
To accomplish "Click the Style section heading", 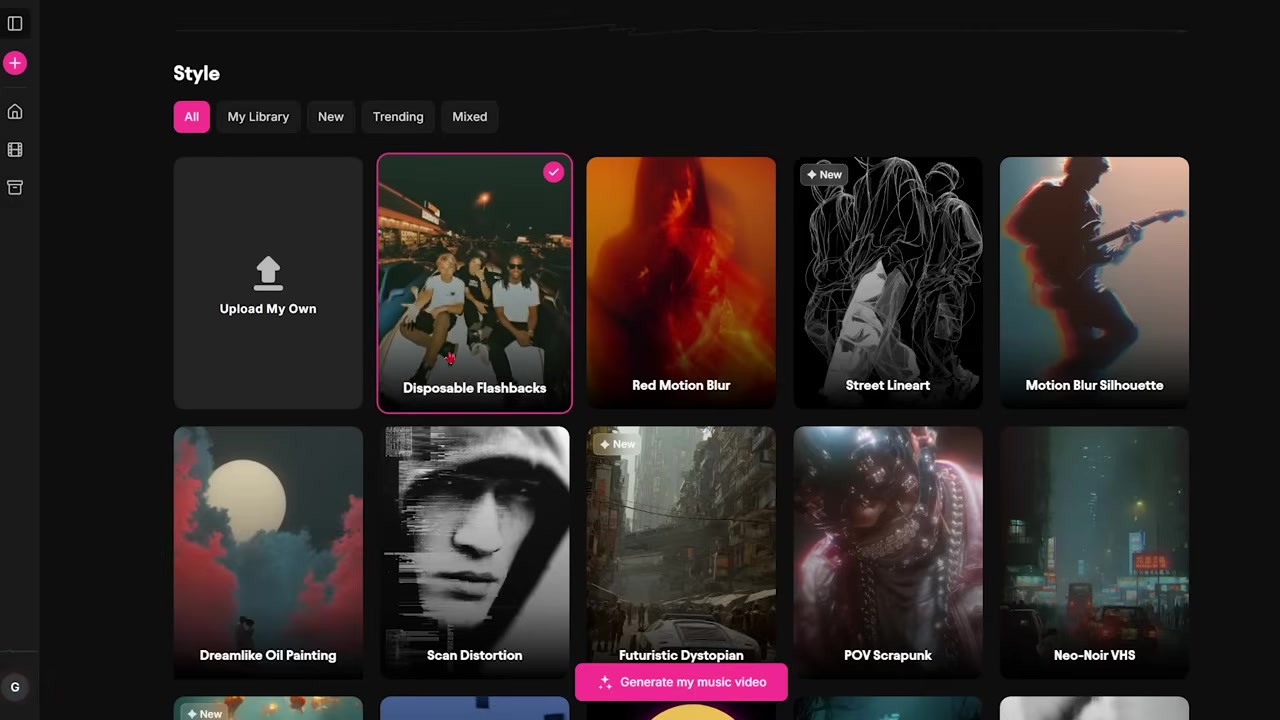I will tap(196, 73).
